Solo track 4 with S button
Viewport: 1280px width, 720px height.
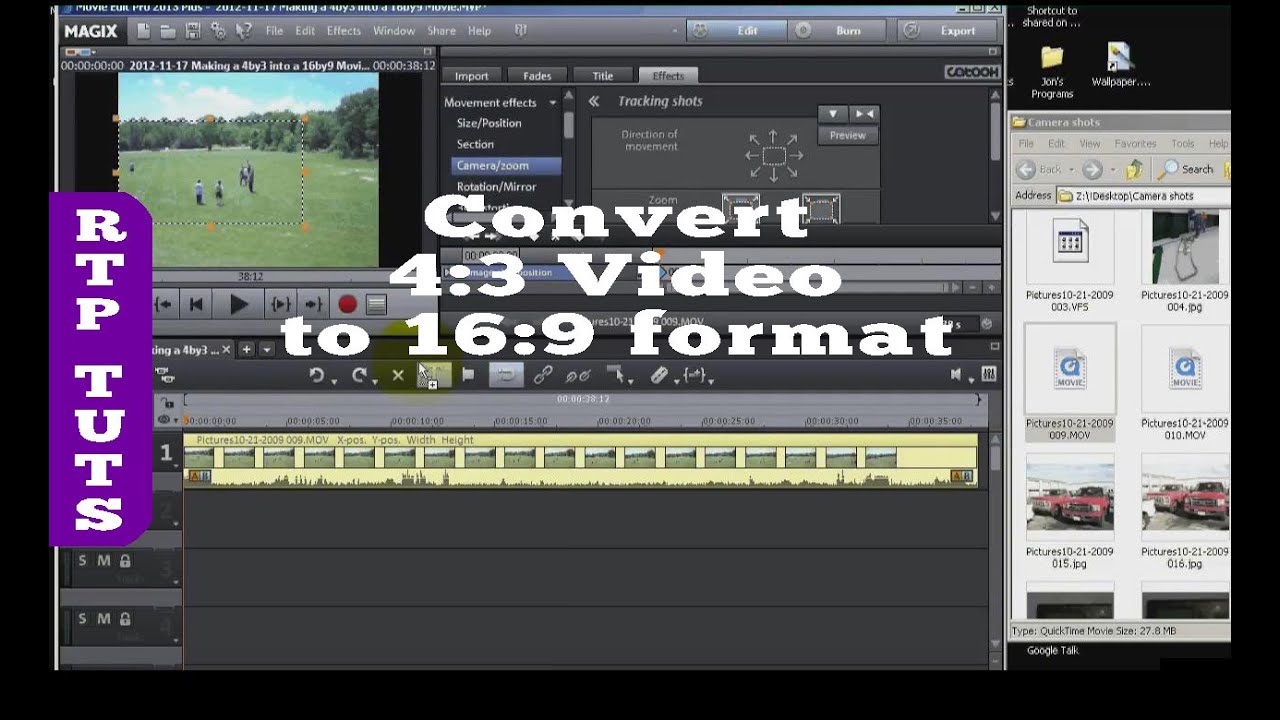click(82, 619)
